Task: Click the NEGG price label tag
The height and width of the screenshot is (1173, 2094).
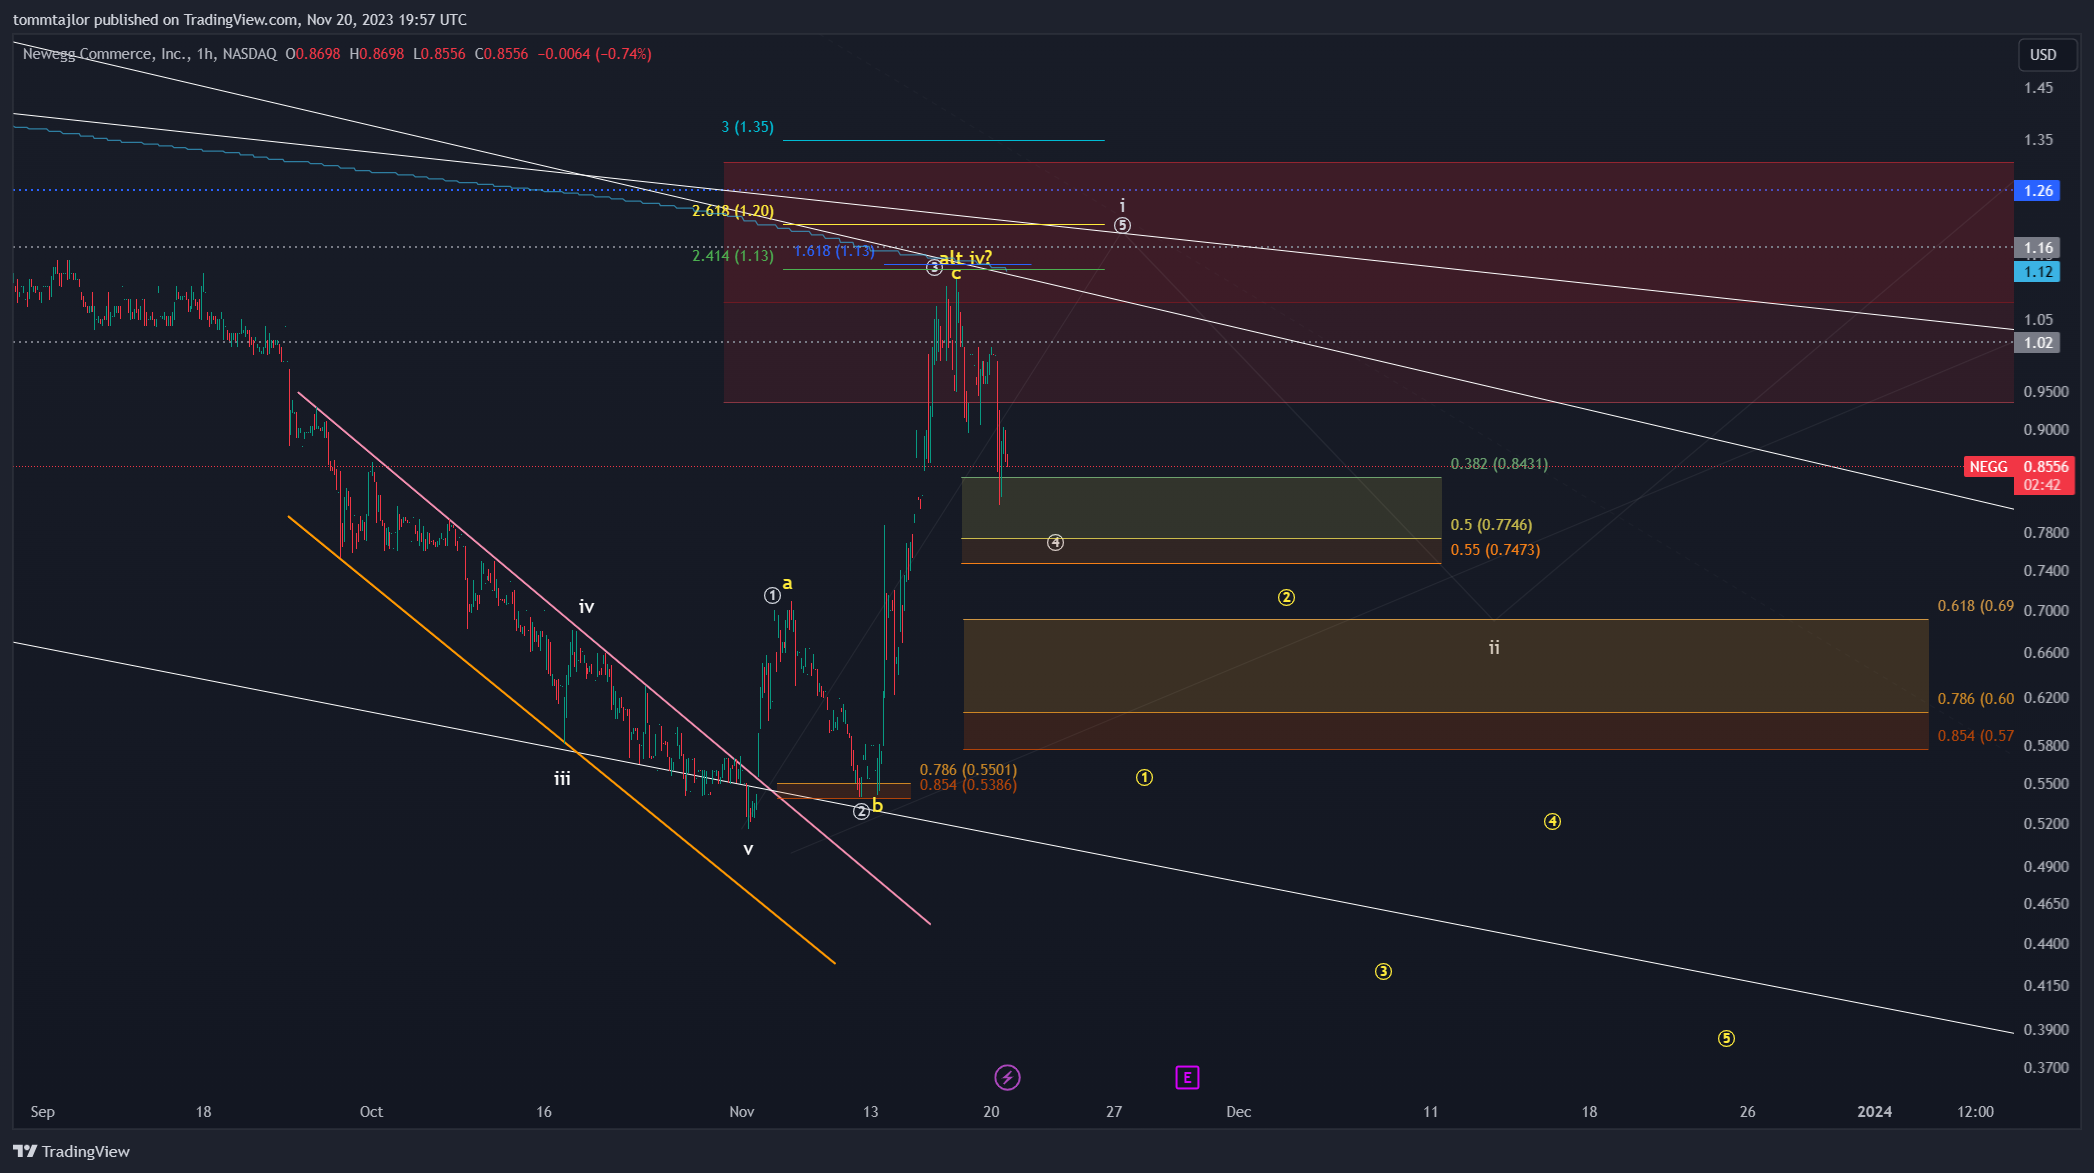Action: click(1988, 467)
